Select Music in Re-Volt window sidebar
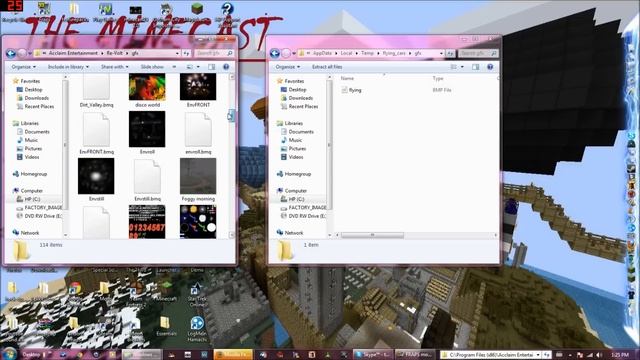This screenshot has height=360, width=640. click(x=27, y=140)
